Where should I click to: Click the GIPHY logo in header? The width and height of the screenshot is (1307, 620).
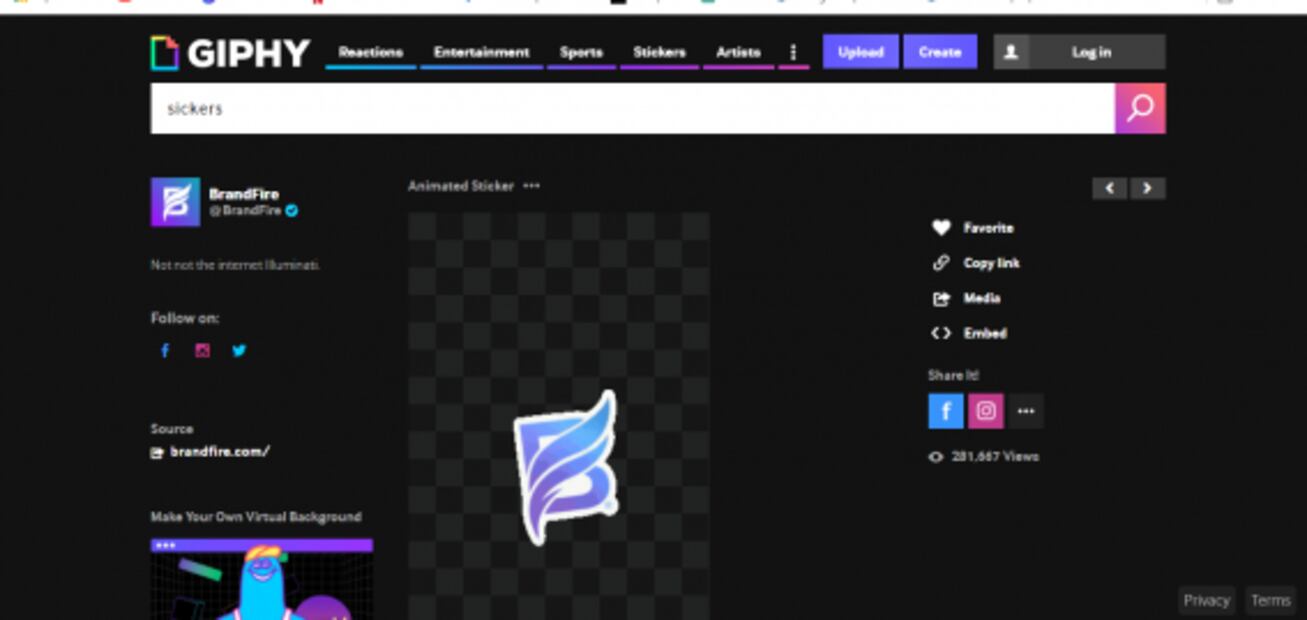point(231,53)
